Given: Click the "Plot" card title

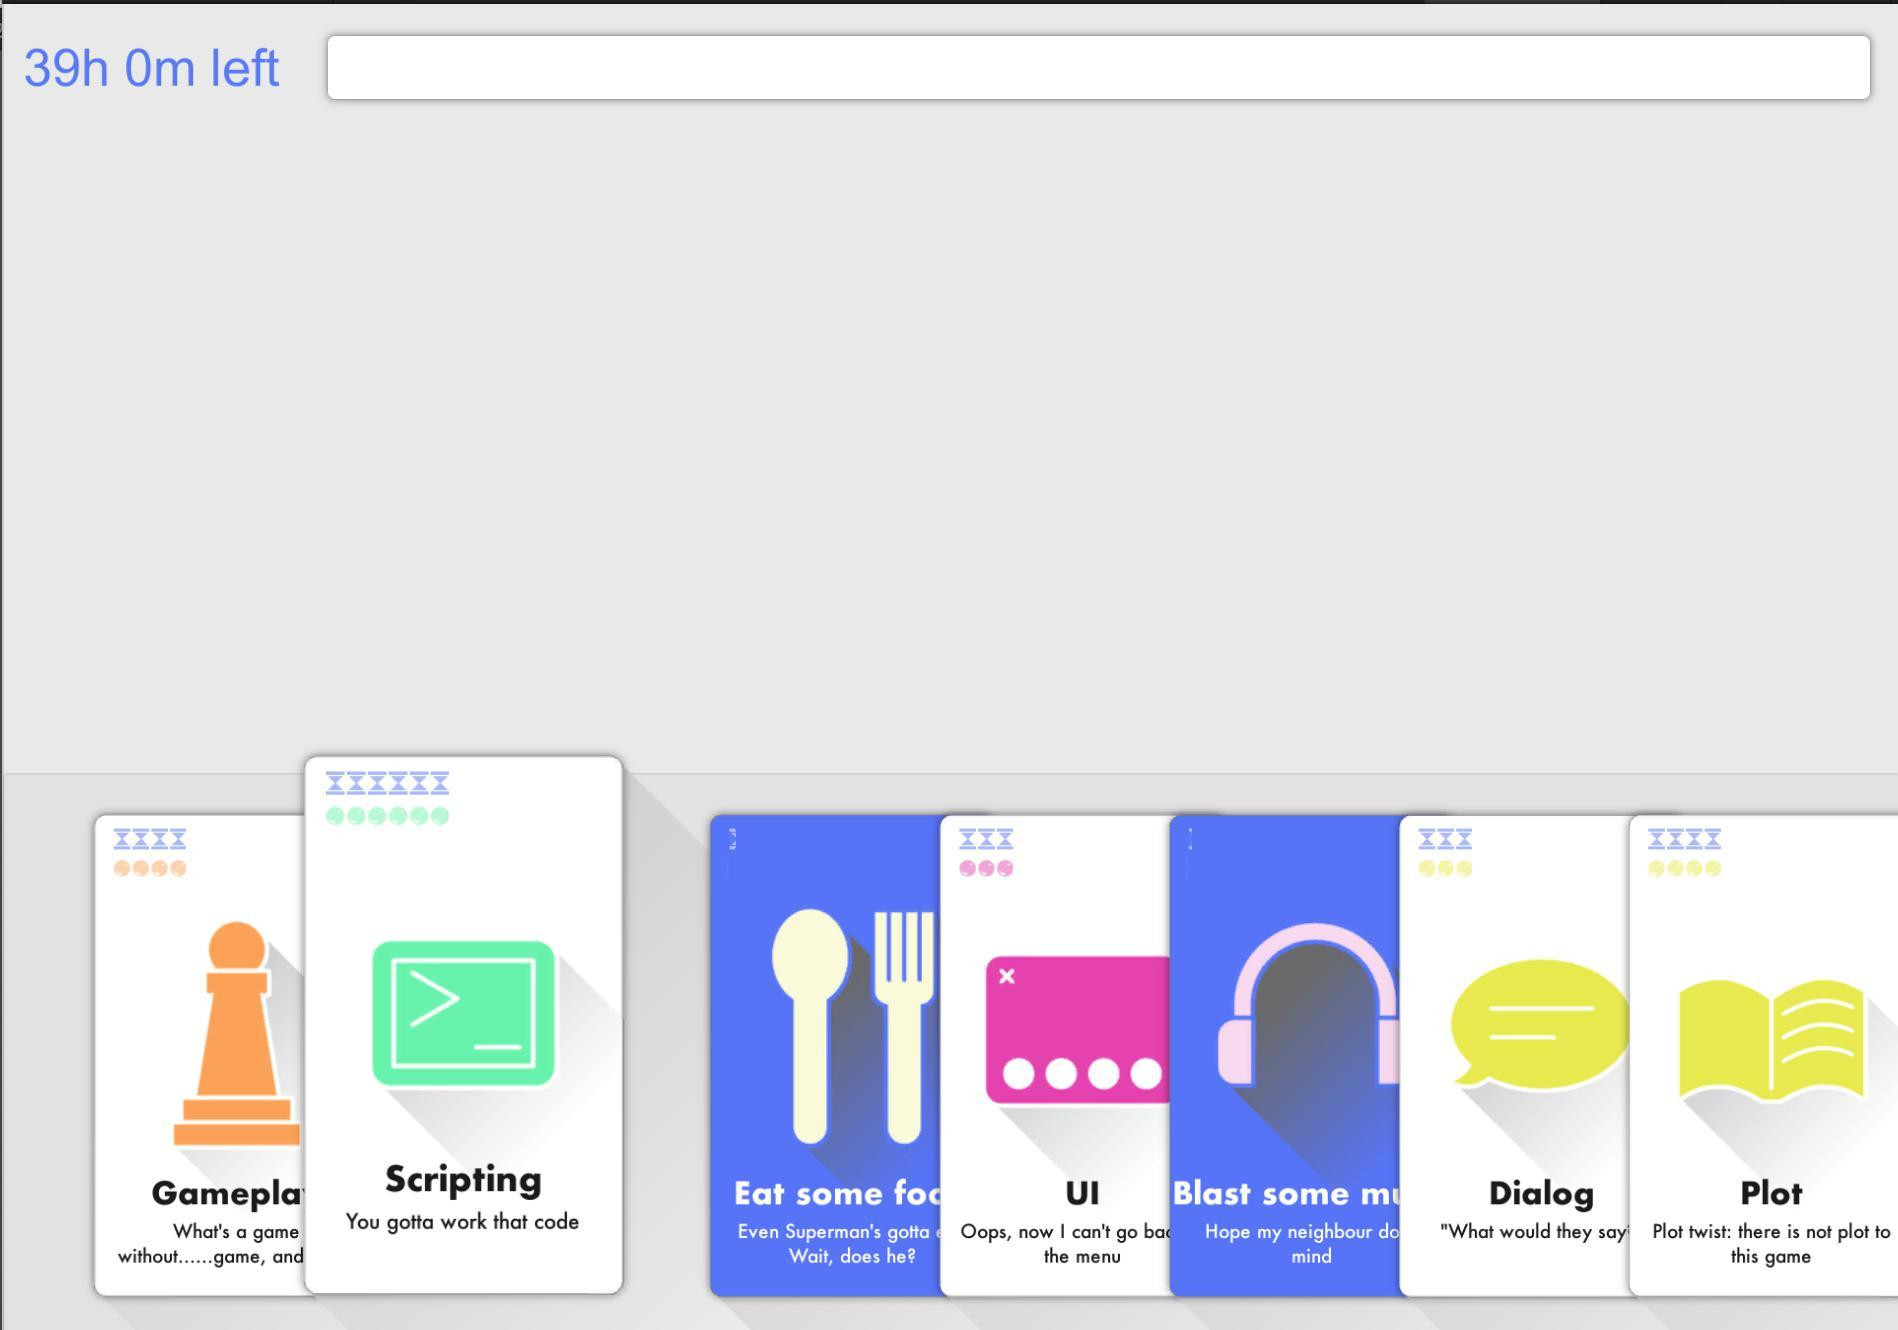Looking at the screenshot, I should 1771,1193.
